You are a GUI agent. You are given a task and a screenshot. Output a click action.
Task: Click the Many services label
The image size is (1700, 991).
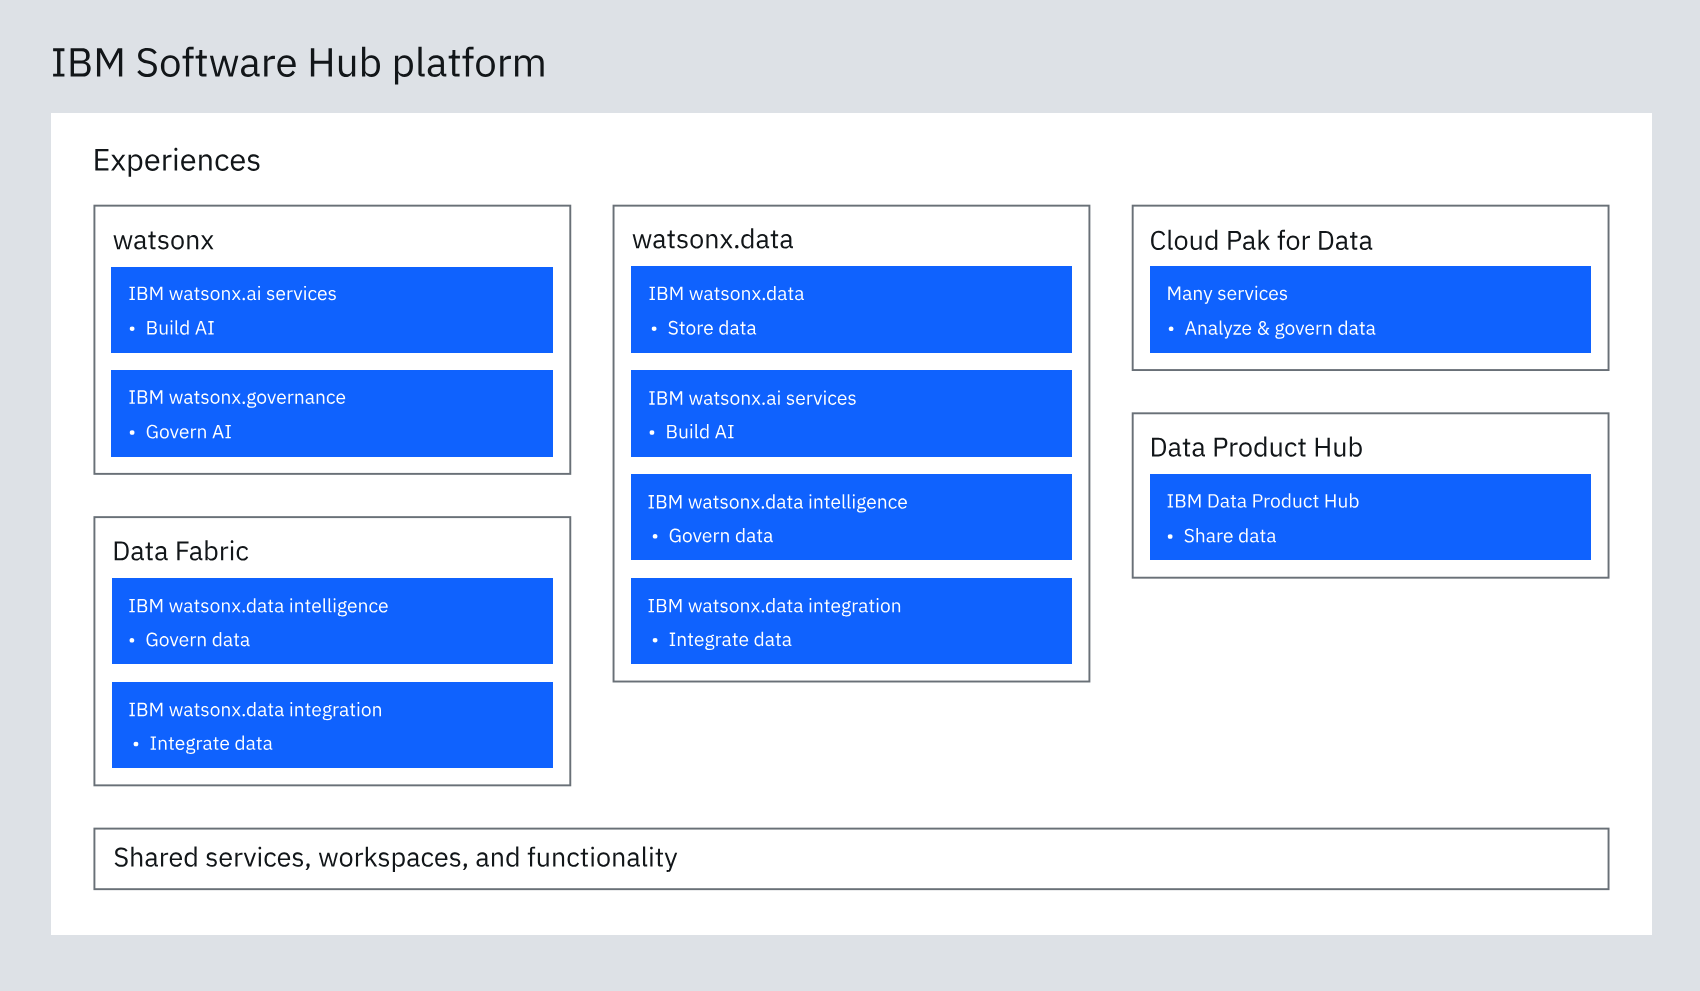point(1227,294)
